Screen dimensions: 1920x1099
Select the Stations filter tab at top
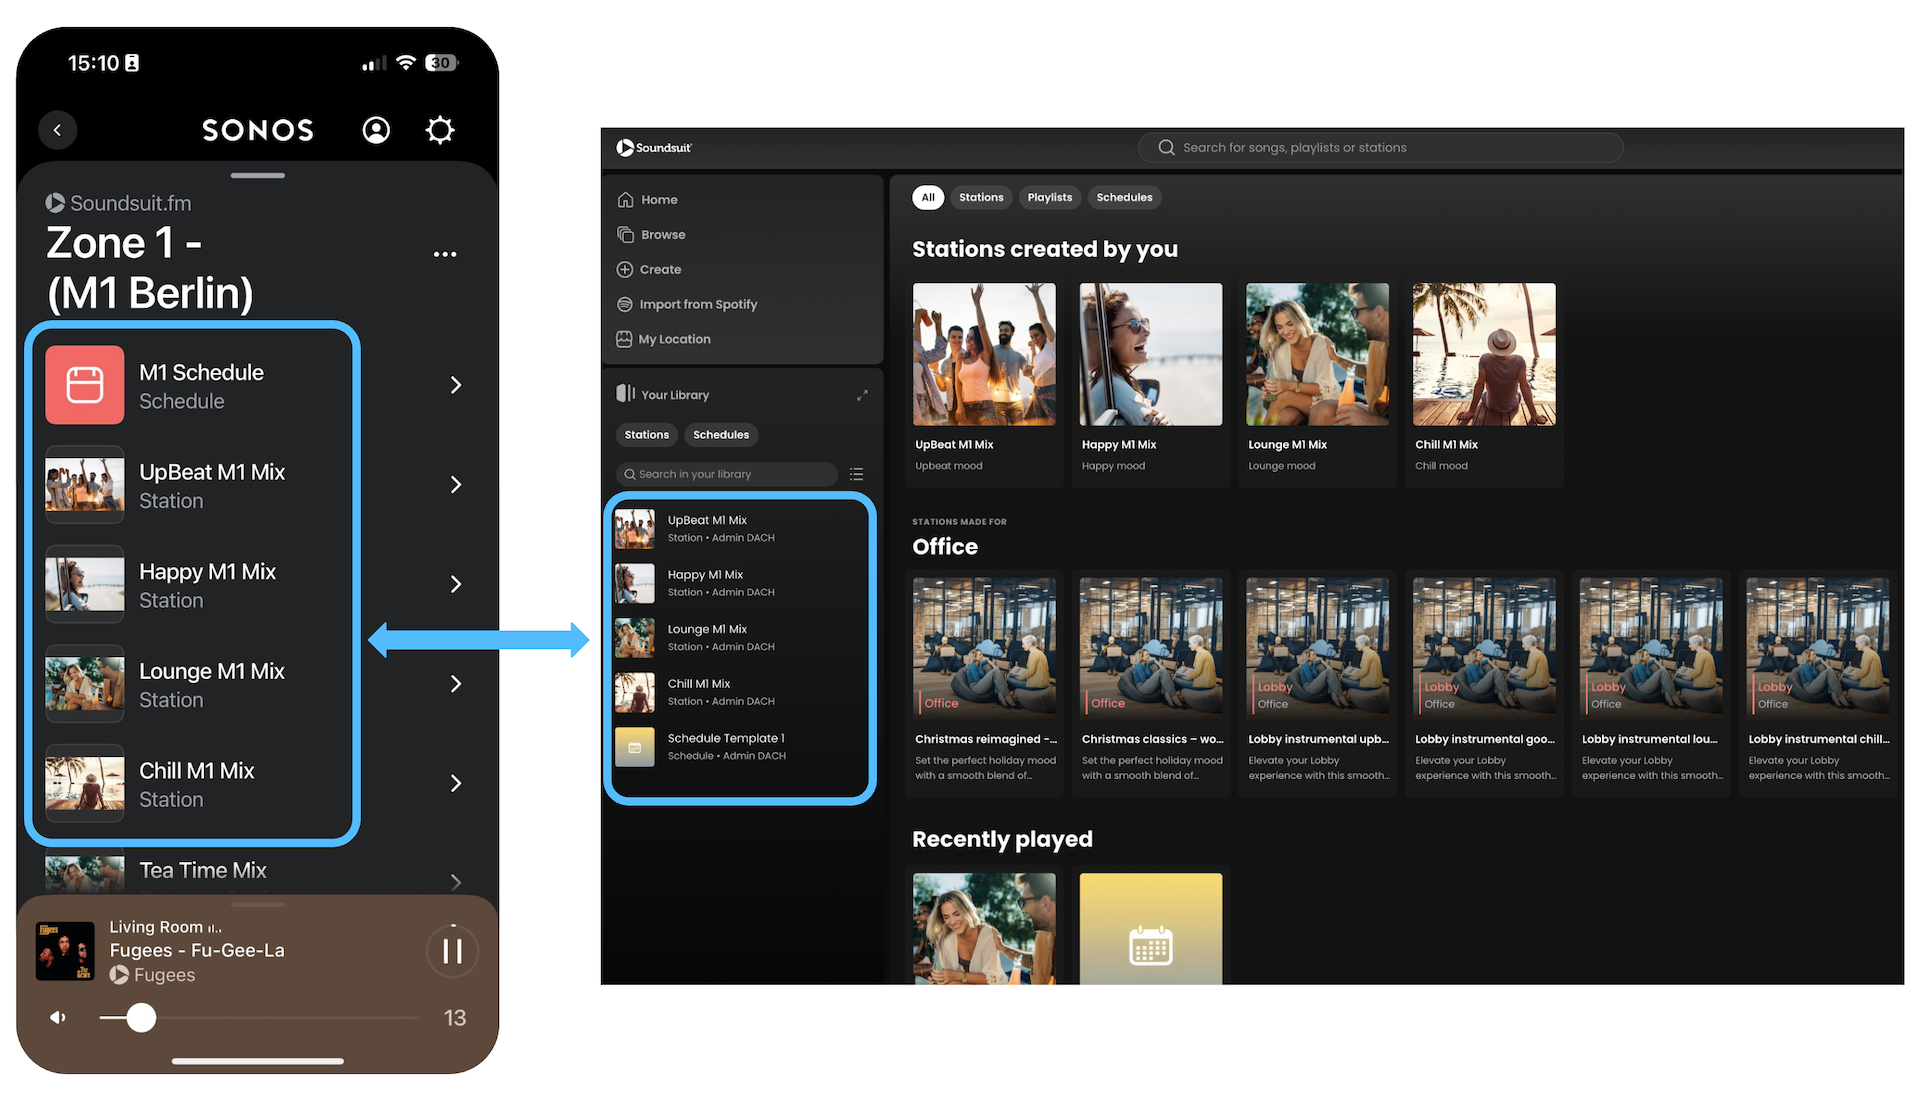click(x=981, y=198)
